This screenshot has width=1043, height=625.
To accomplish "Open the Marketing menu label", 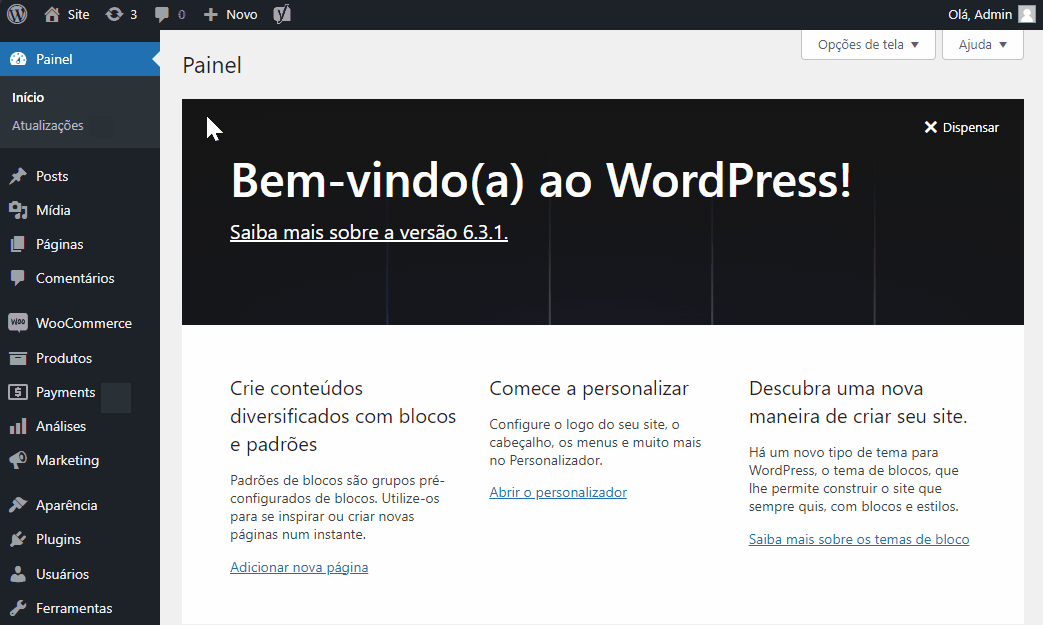I will coord(67,460).
